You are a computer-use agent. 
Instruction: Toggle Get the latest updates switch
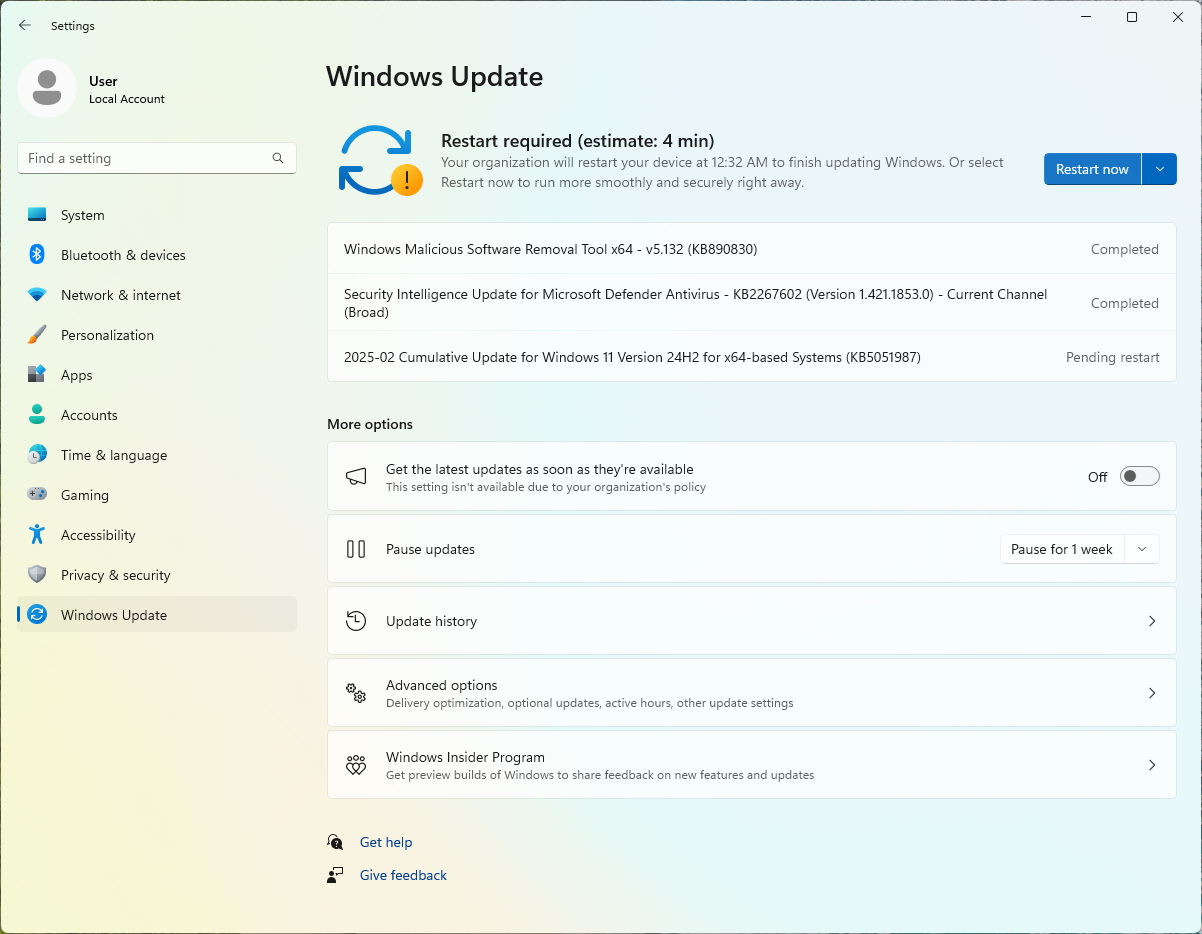[1140, 477]
